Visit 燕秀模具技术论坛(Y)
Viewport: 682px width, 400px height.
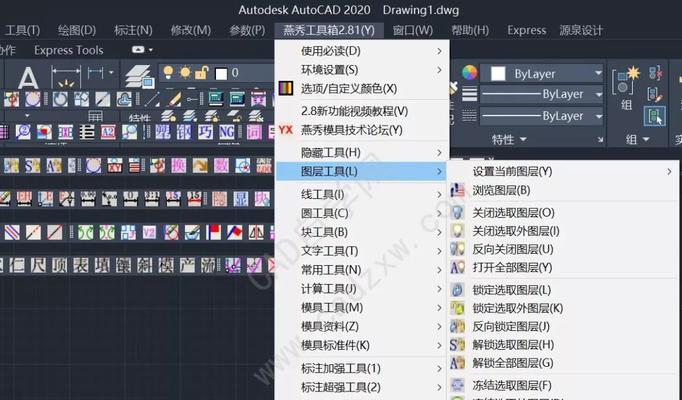(x=362, y=130)
